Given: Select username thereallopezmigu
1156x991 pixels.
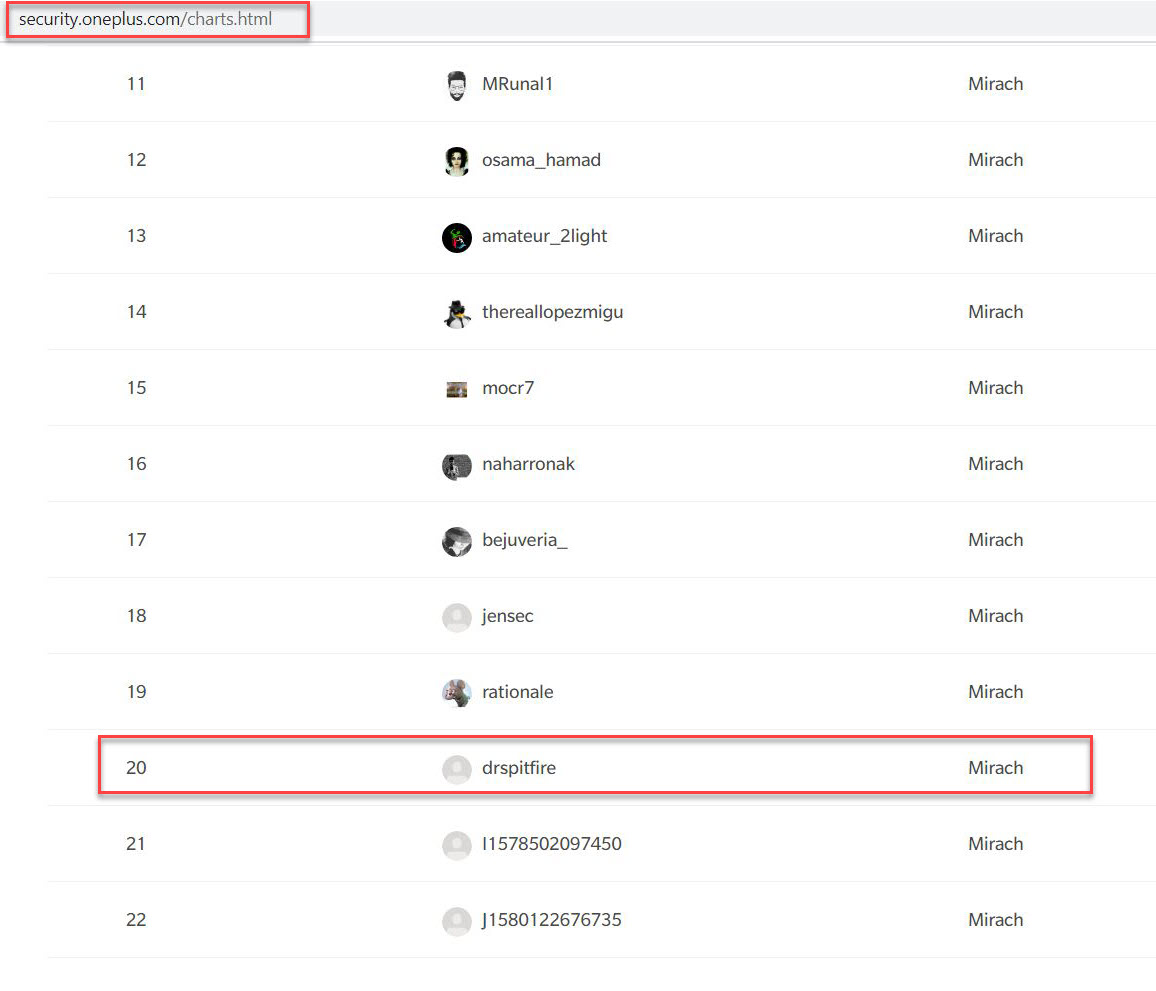Looking at the screenshot, I should tap(552, 312).
